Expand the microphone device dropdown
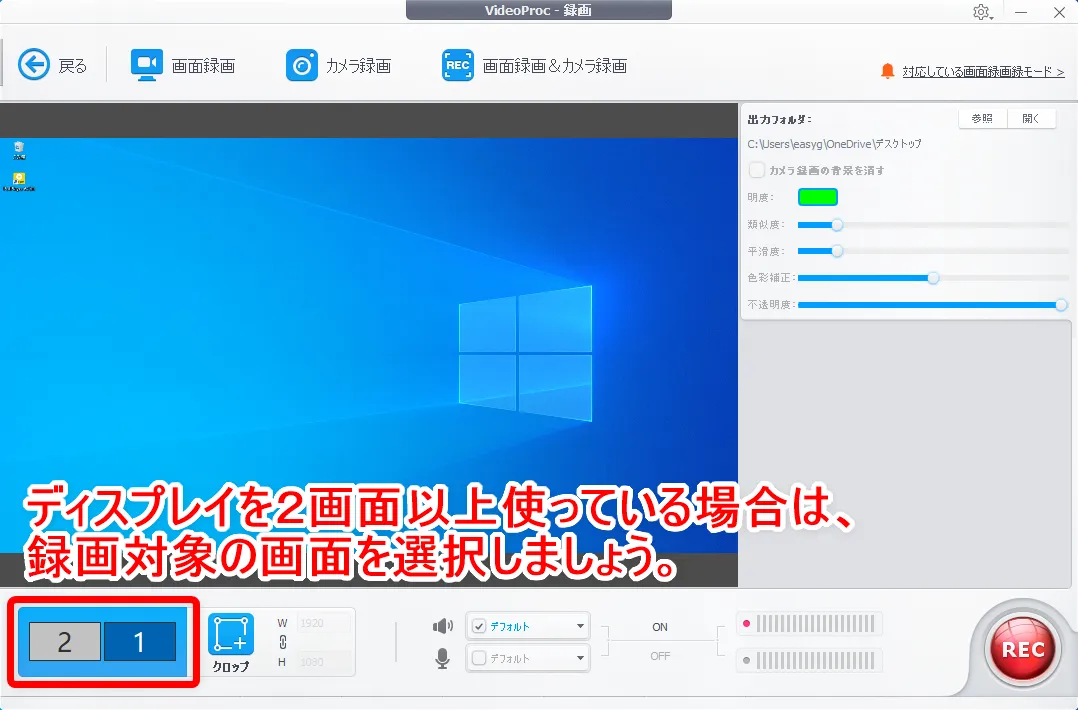The width and height of the screenshot is (1078, 710). click(x=580, y=658)
